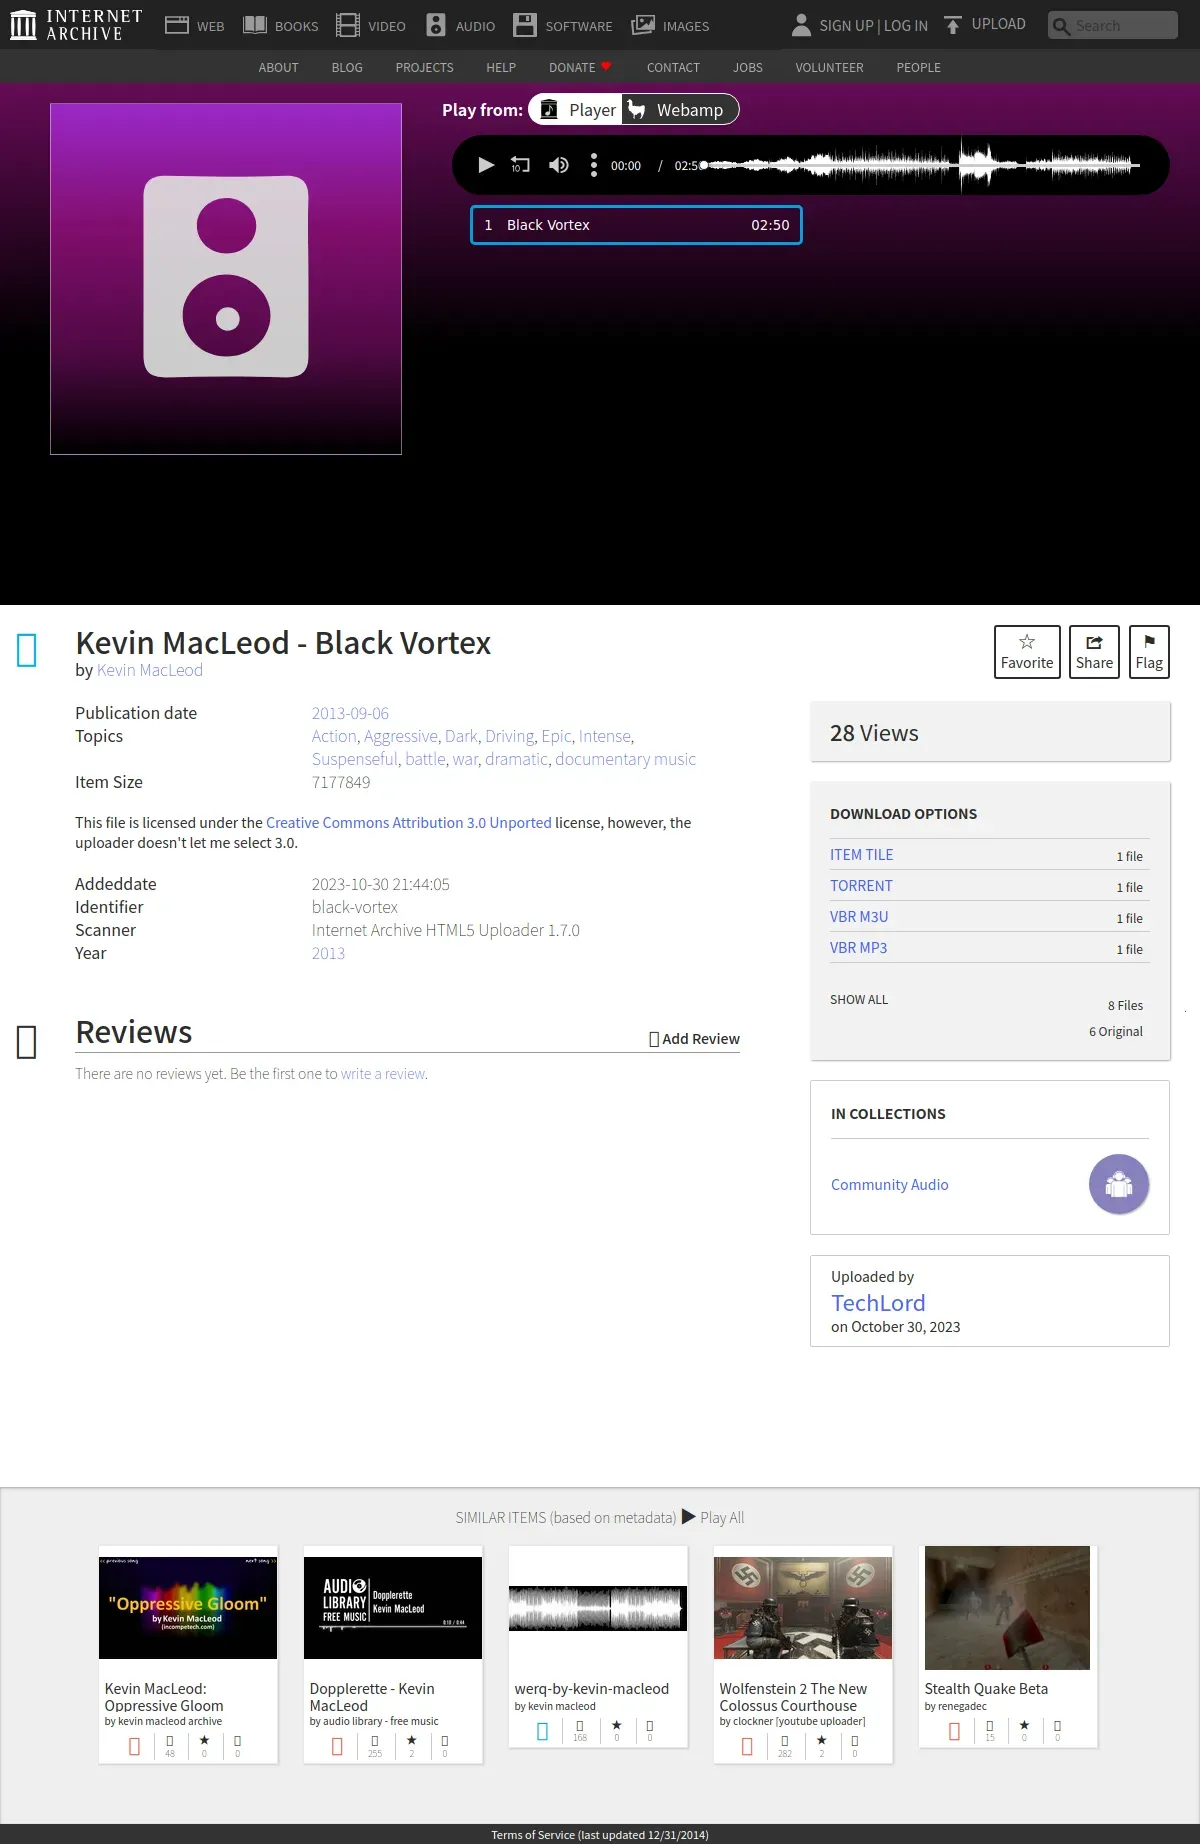The image size is (1200, 1844).
Task: Open Creative Commons Attribution 3.0 Unported link
Action: point(409,823)
